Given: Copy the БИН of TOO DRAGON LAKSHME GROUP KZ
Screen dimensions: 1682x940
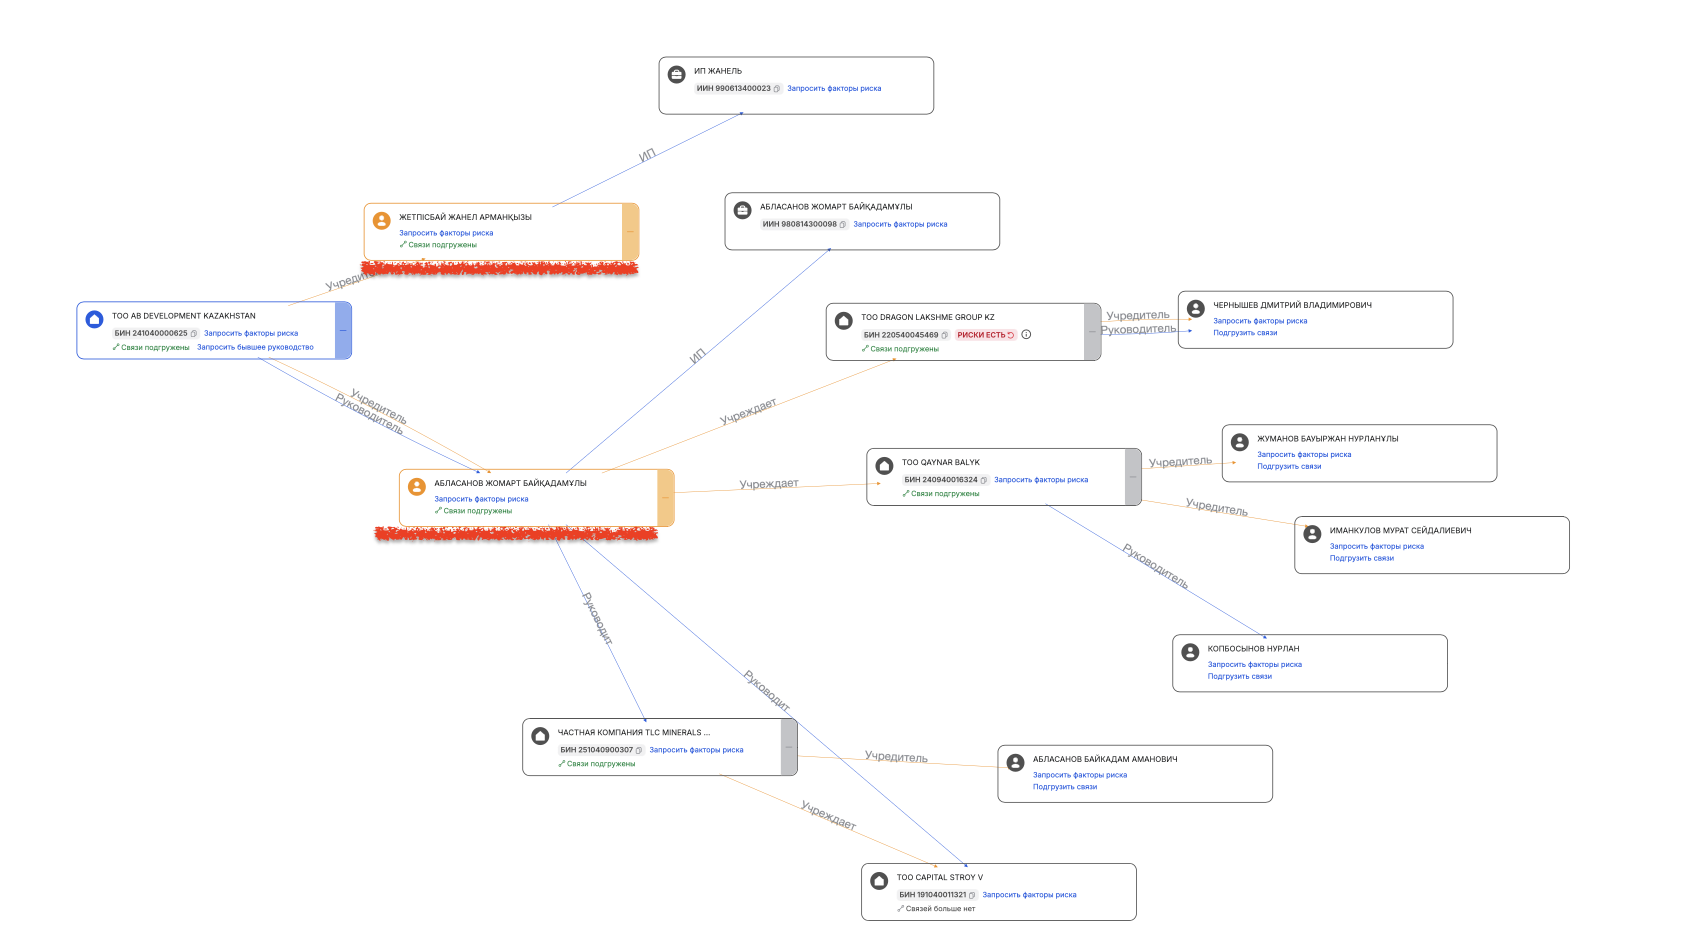Looking at the screenshot, I should (x=945, y=336).
